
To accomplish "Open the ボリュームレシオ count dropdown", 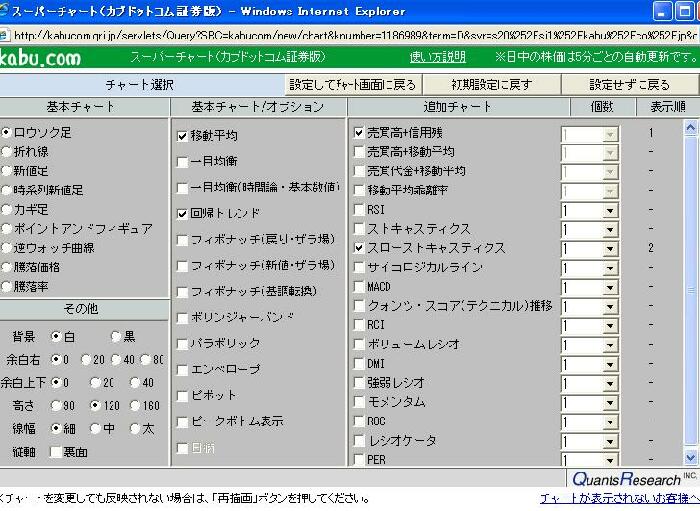I will [x=610, y=345].
